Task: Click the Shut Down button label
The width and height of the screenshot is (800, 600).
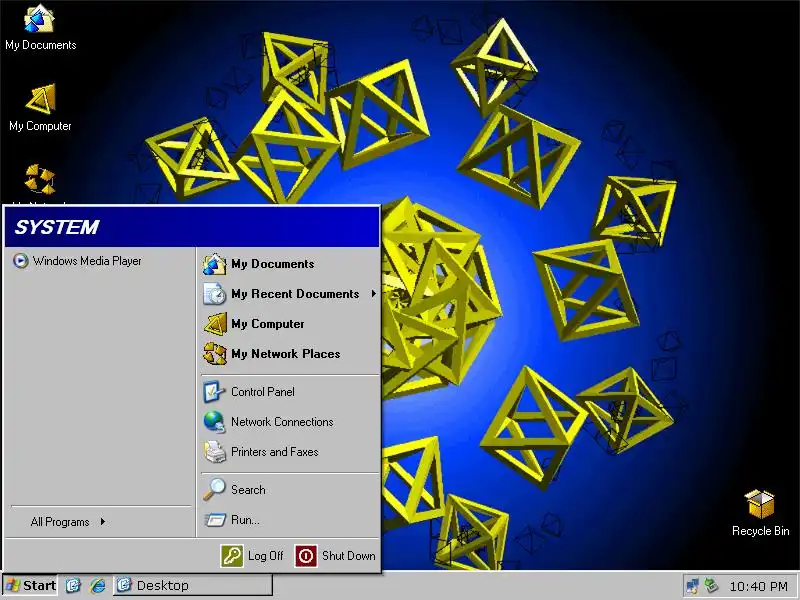Action: click(x=349, y=556)
